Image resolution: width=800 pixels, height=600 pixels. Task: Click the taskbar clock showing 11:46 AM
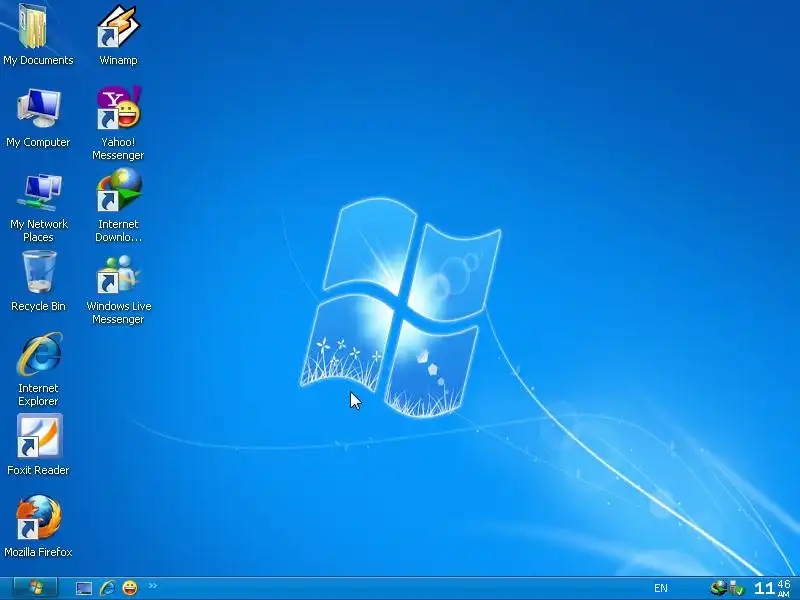click(x=772, y=588)
